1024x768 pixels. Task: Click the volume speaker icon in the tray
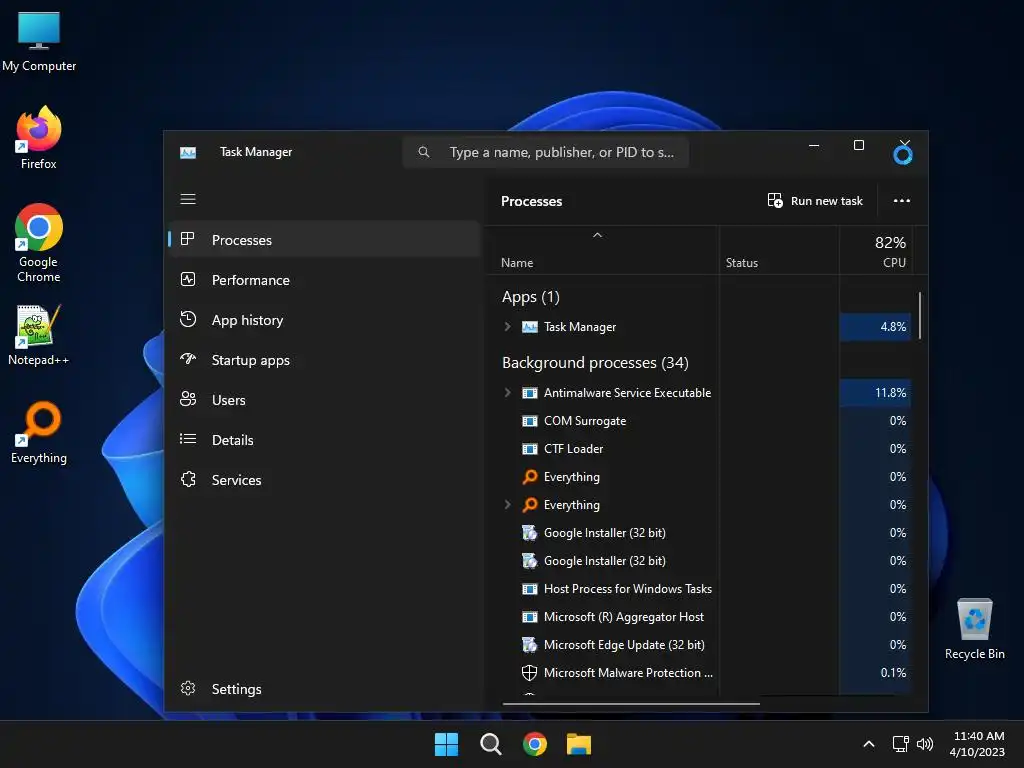(x=925, y=744)
